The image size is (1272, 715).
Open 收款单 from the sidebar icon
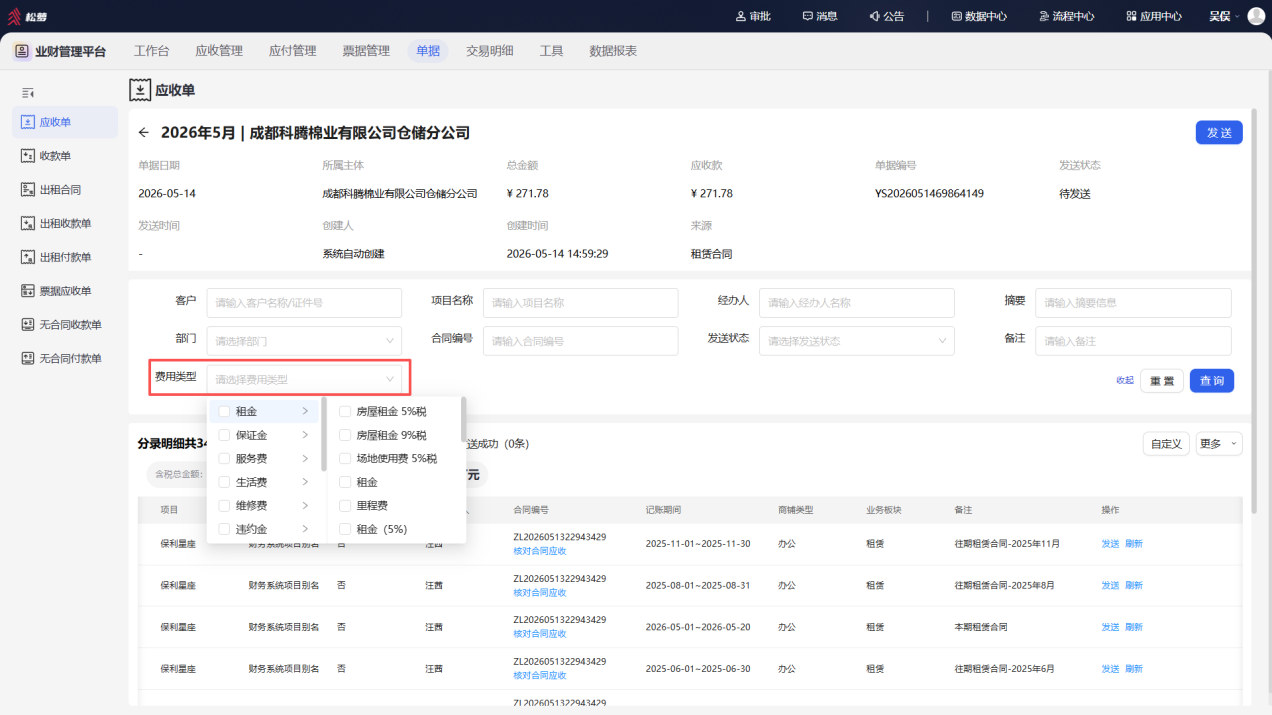(x=28, y=156)
